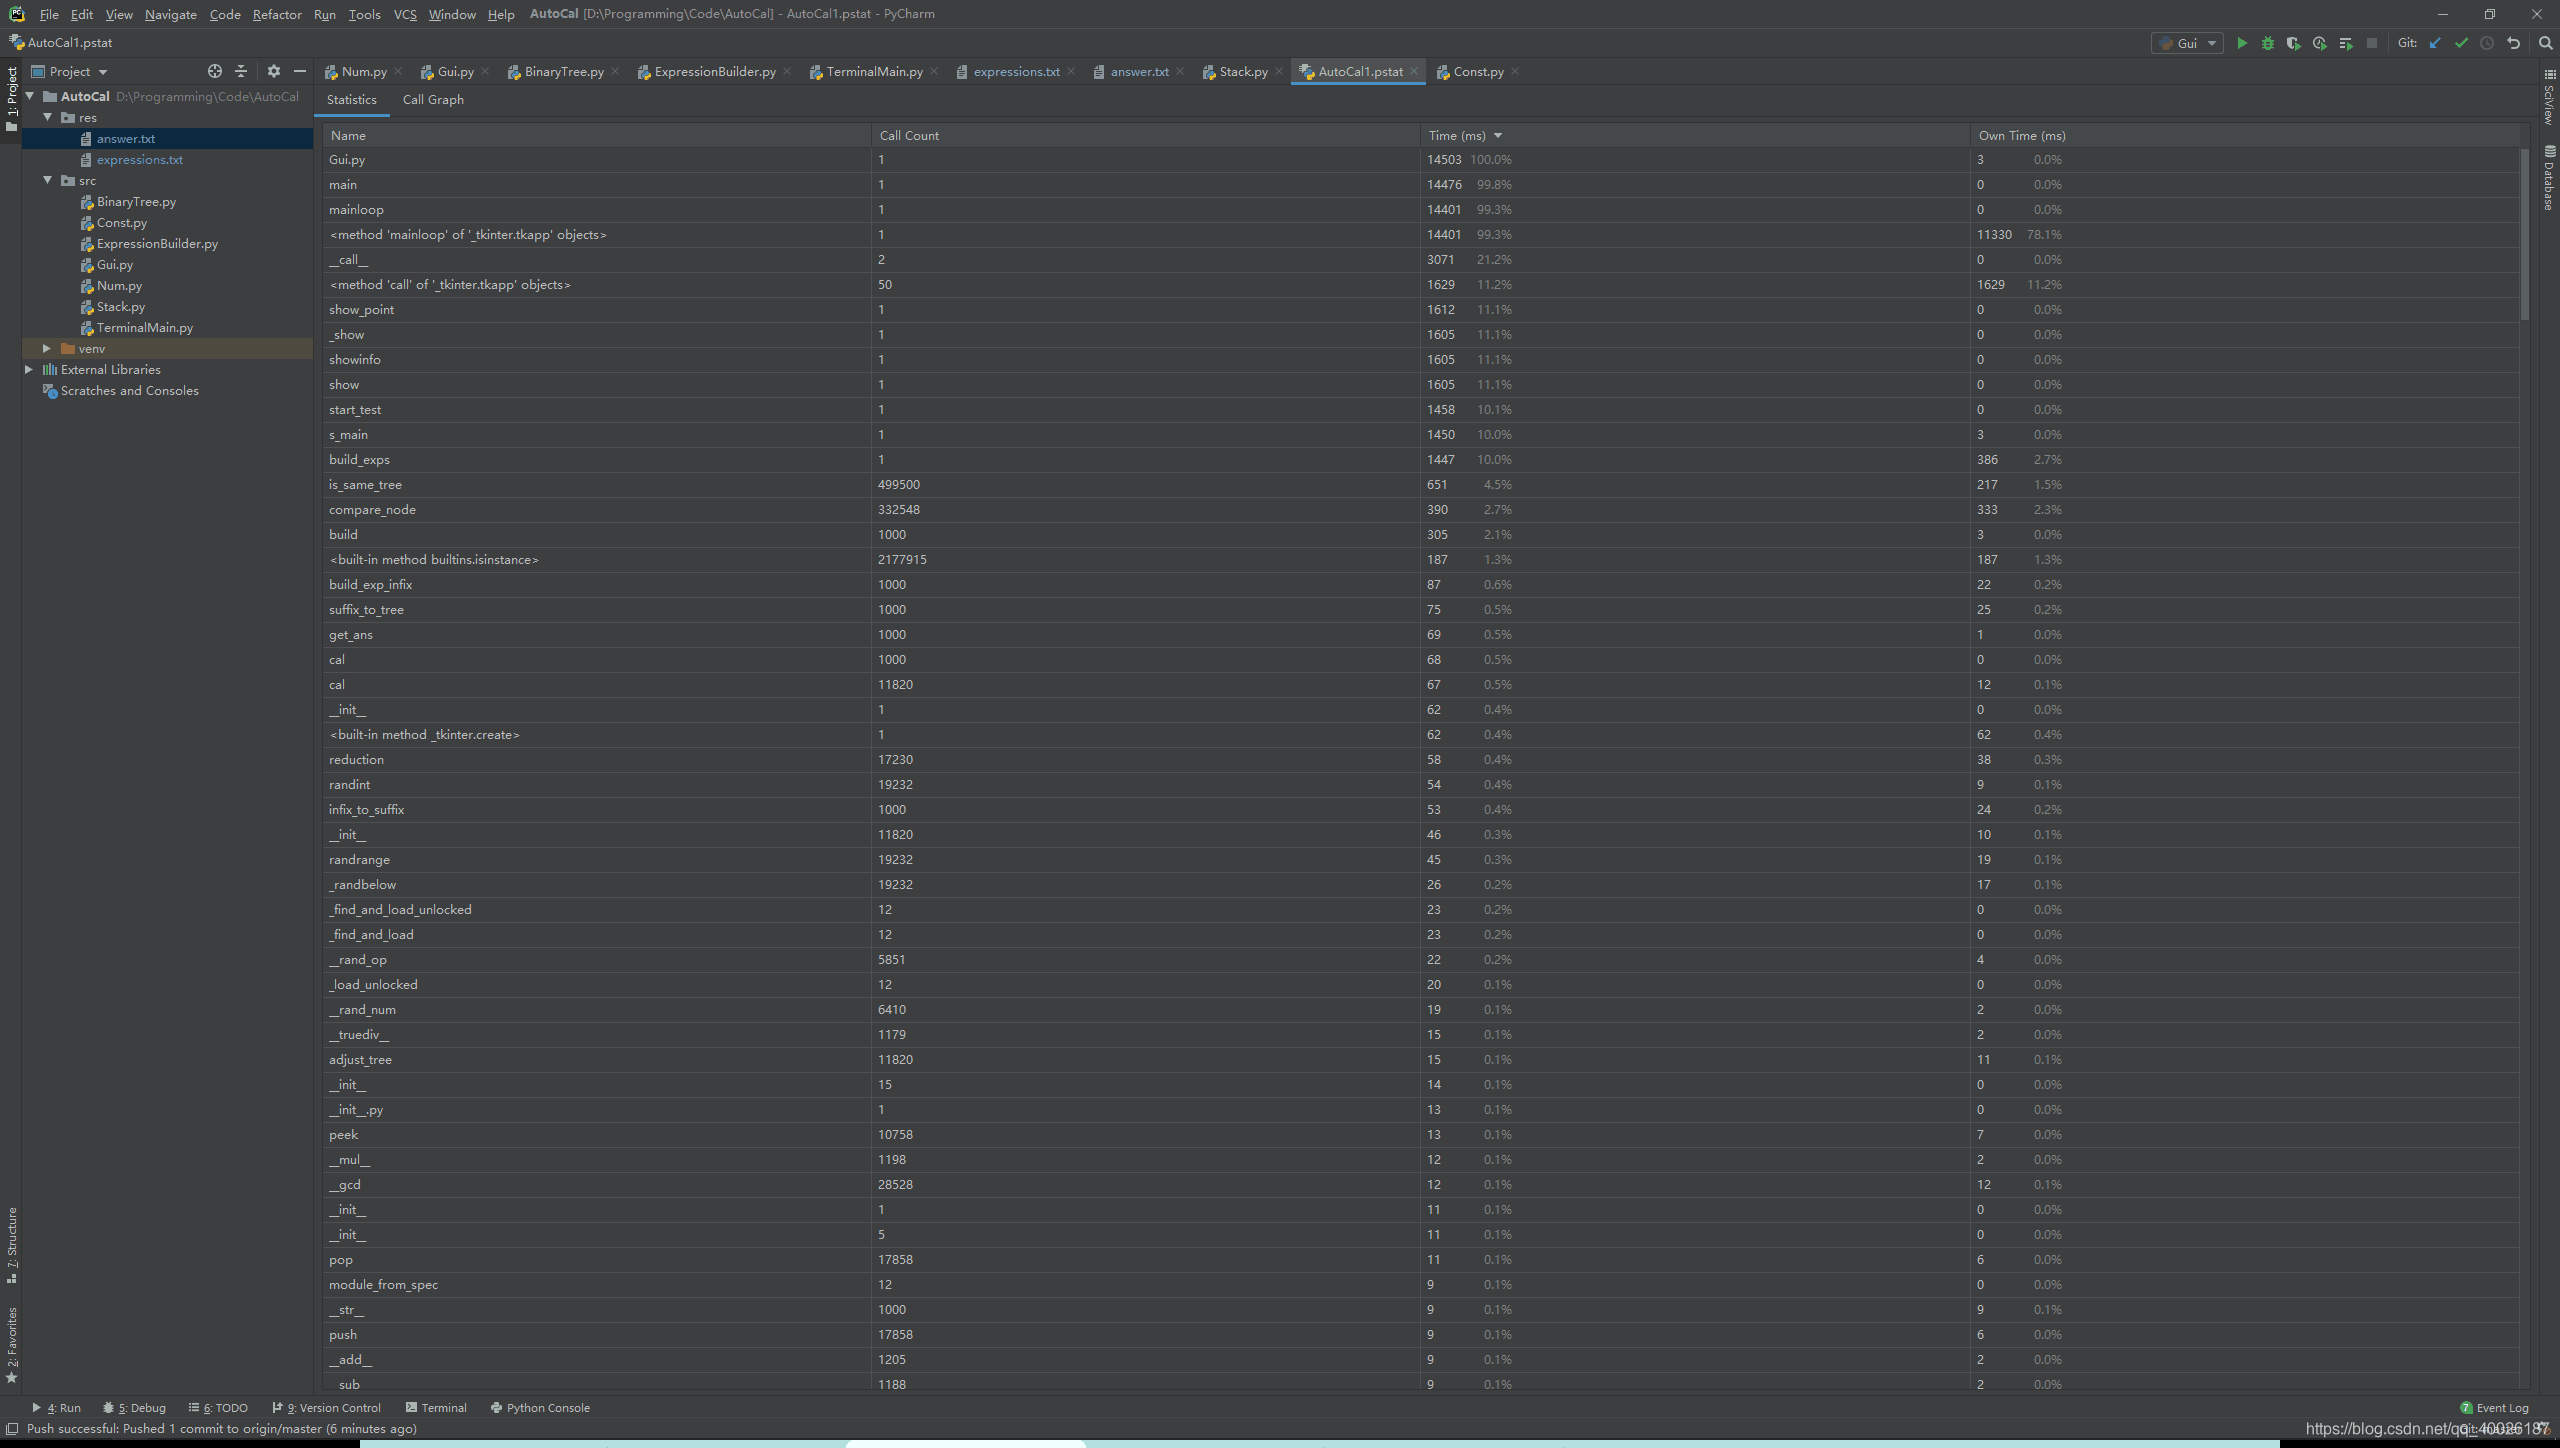The width and height of the screenshot is (2560, 1448).
Task: Open the Python Console
Action: pos(540,1408)
